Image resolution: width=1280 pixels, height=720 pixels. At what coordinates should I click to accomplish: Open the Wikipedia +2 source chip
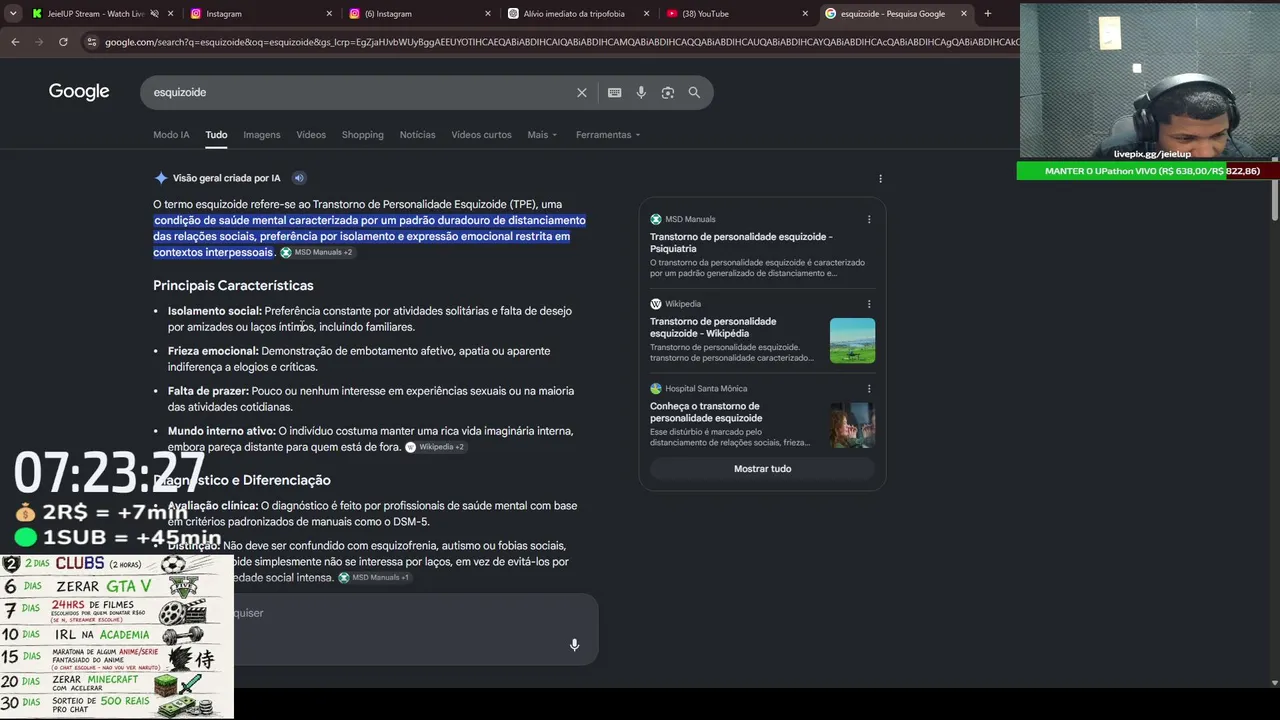(x=435, y=447)
